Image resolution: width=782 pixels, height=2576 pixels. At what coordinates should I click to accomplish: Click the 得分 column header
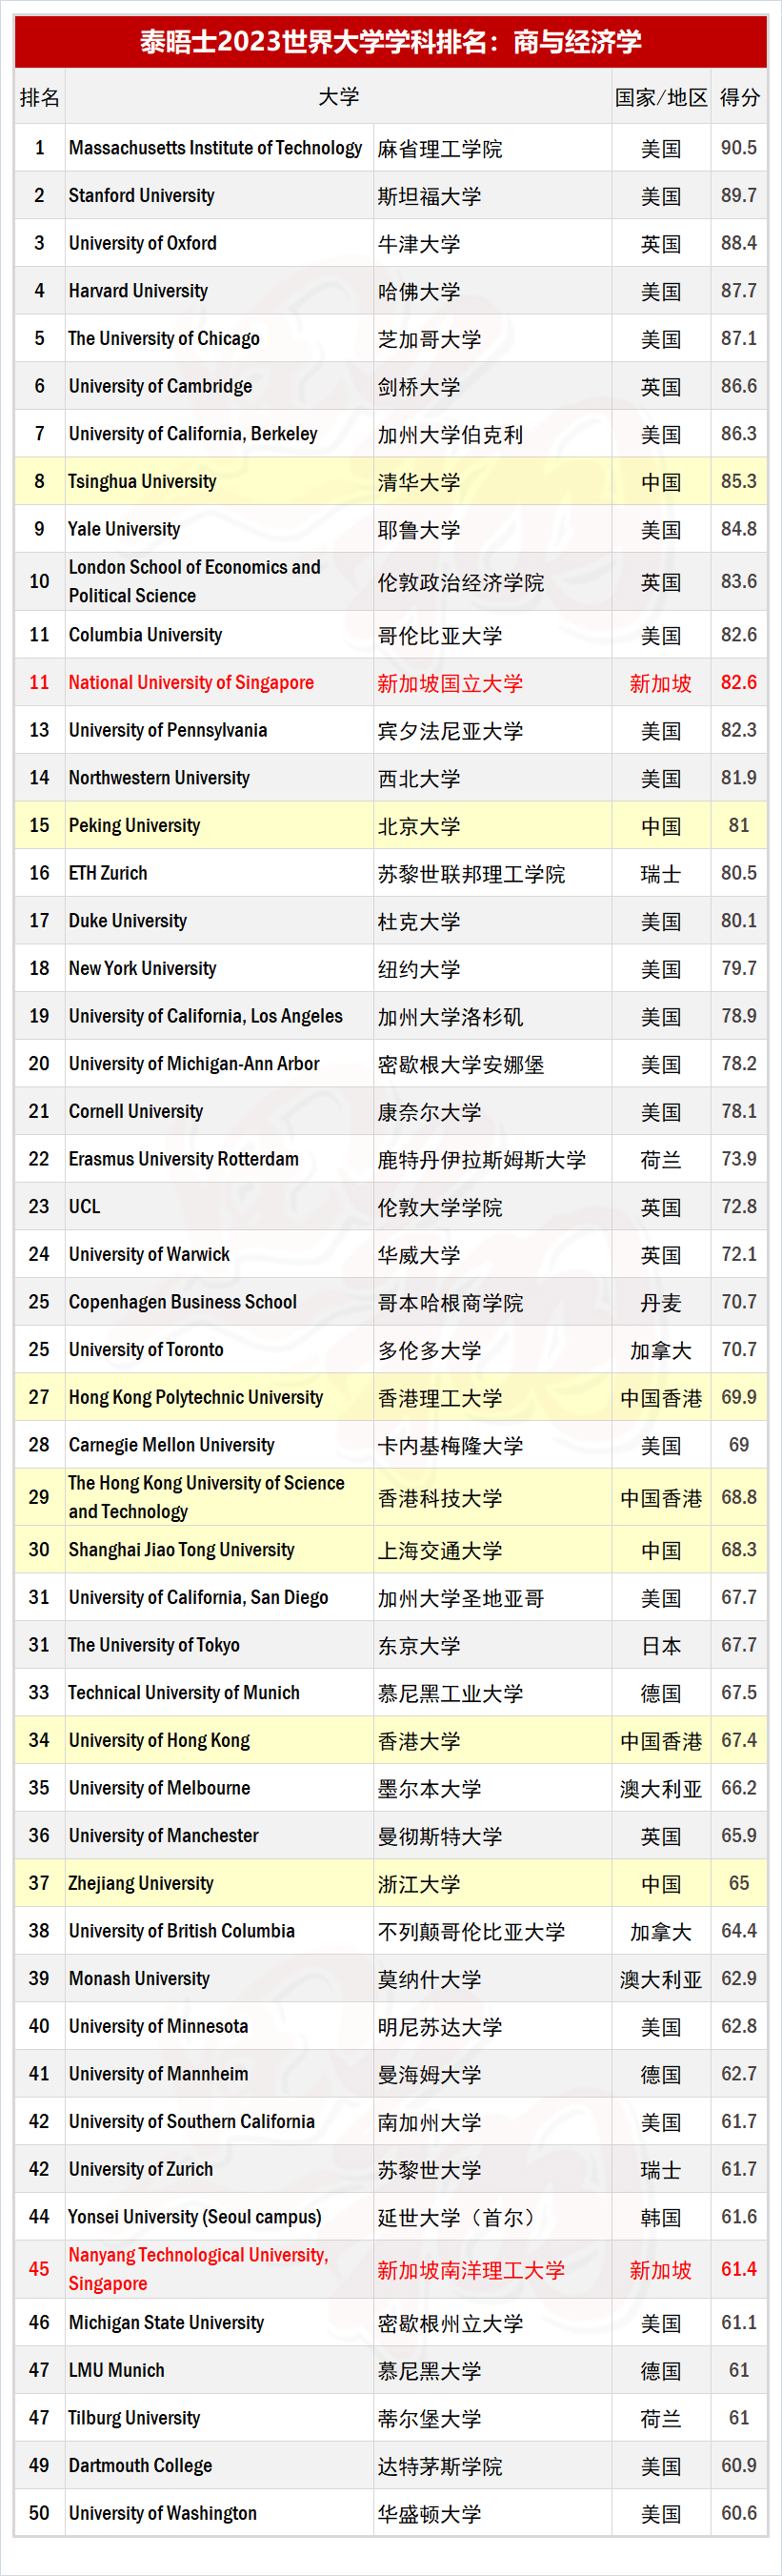[x=739, y=97]
